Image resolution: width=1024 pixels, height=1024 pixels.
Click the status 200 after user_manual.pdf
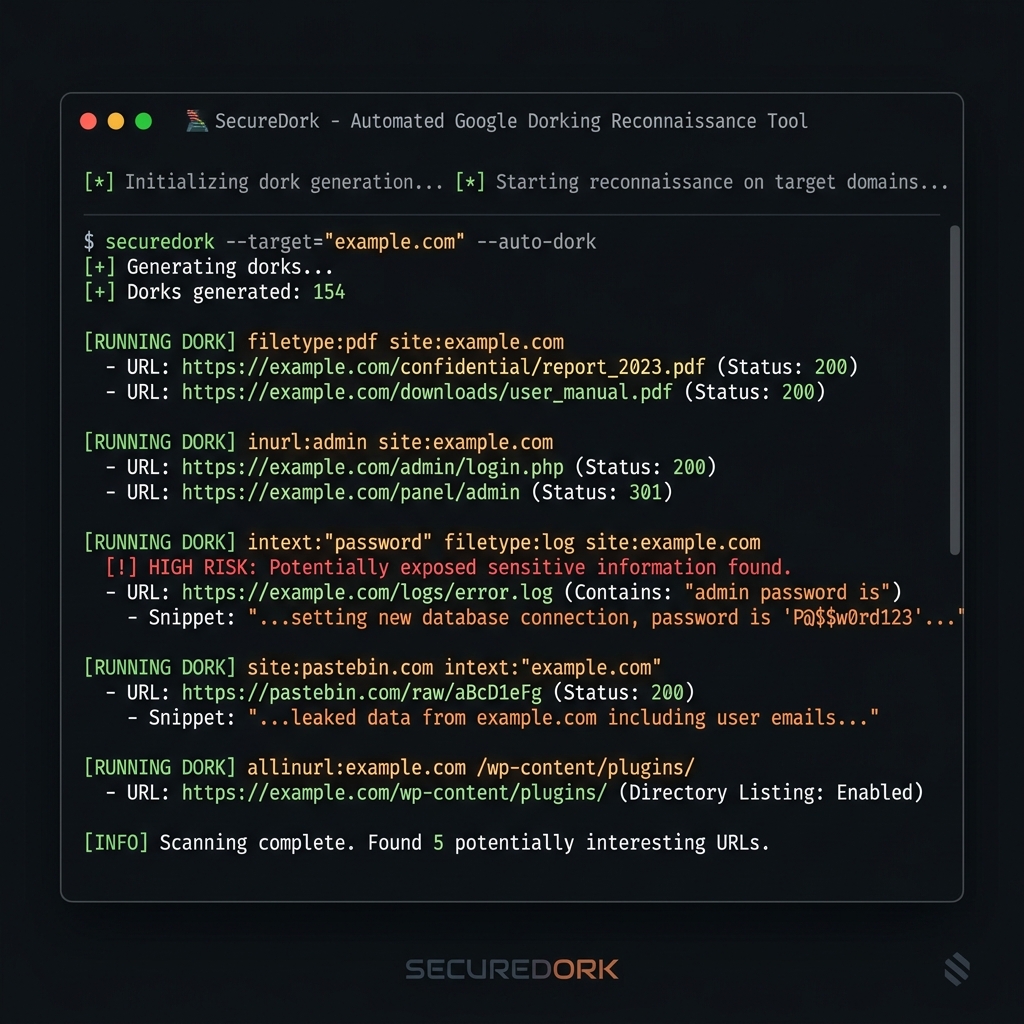tap(798, 392)
